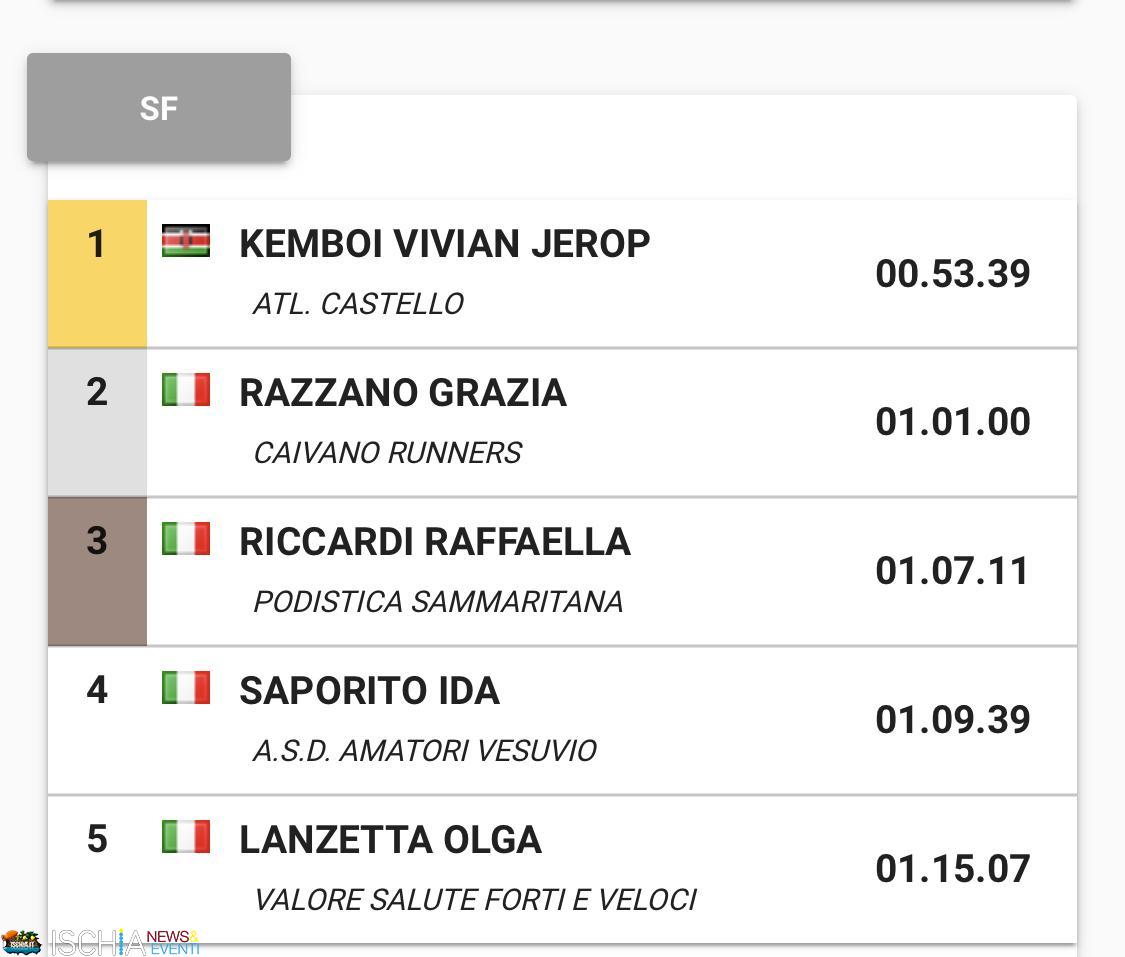The height and width of the screenshot is (957, 1125).
Task: Click the bronze third-place rank badge
Action: (x=97, y=572)
